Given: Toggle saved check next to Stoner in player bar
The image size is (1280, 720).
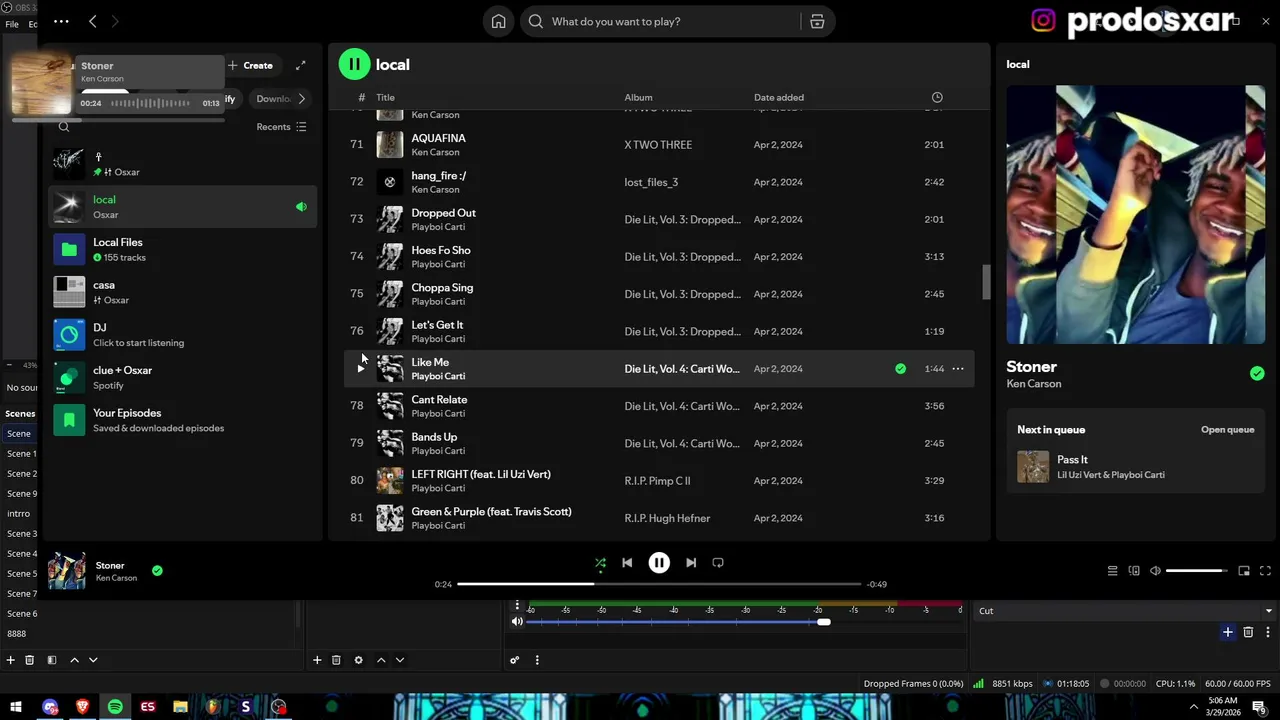Looking at the screenshot, I should pyautogui.click(x=157, y=571).
